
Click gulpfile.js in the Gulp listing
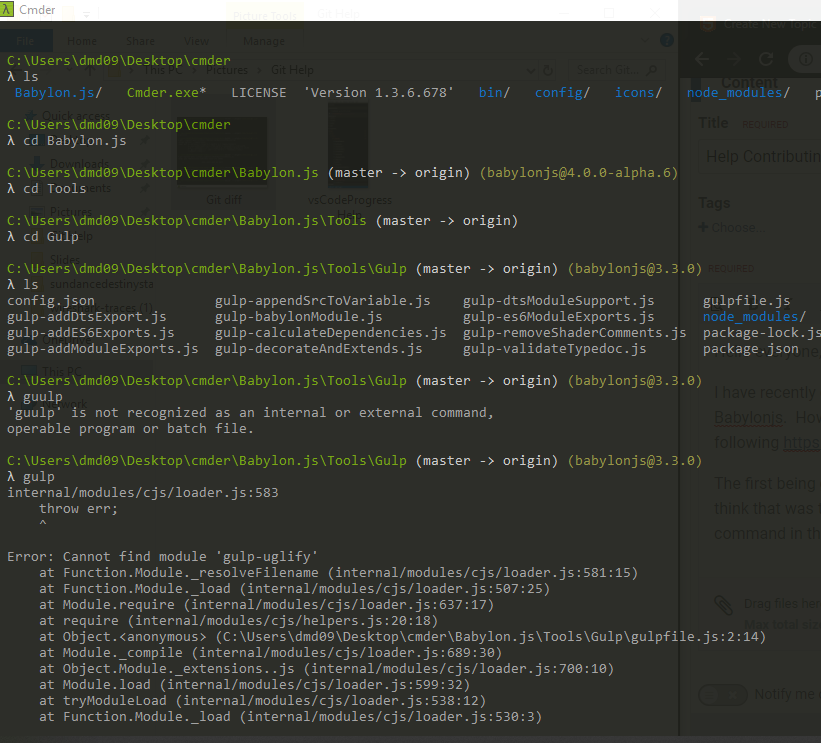[747, 301]
